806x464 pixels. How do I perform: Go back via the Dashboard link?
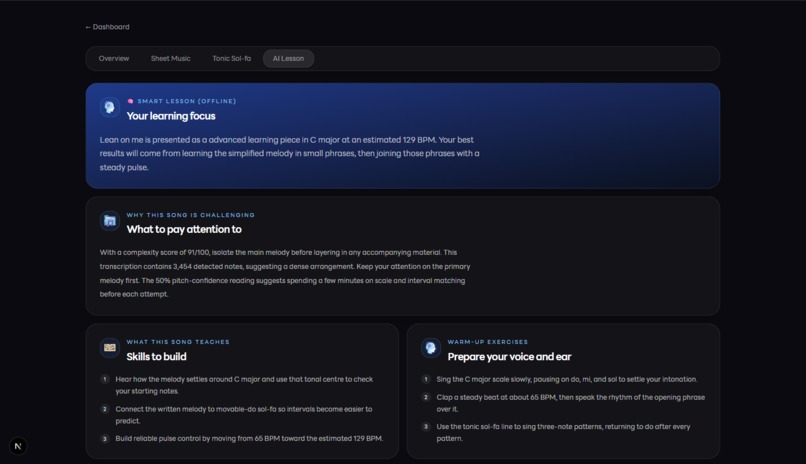pos(107,27)
